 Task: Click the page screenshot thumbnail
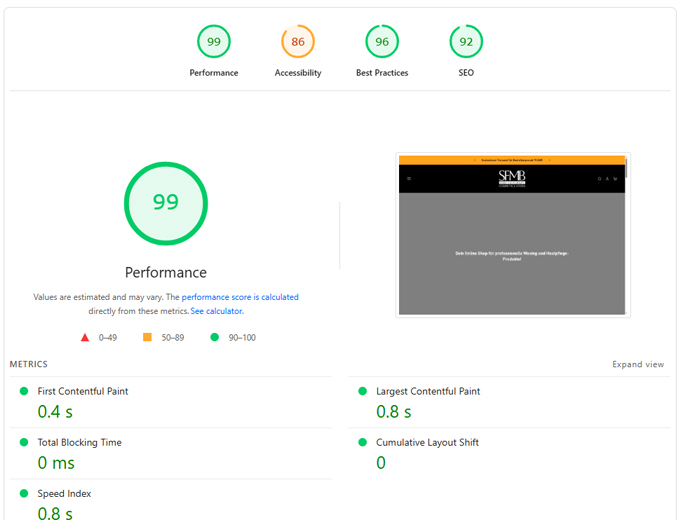click(512, 235)
